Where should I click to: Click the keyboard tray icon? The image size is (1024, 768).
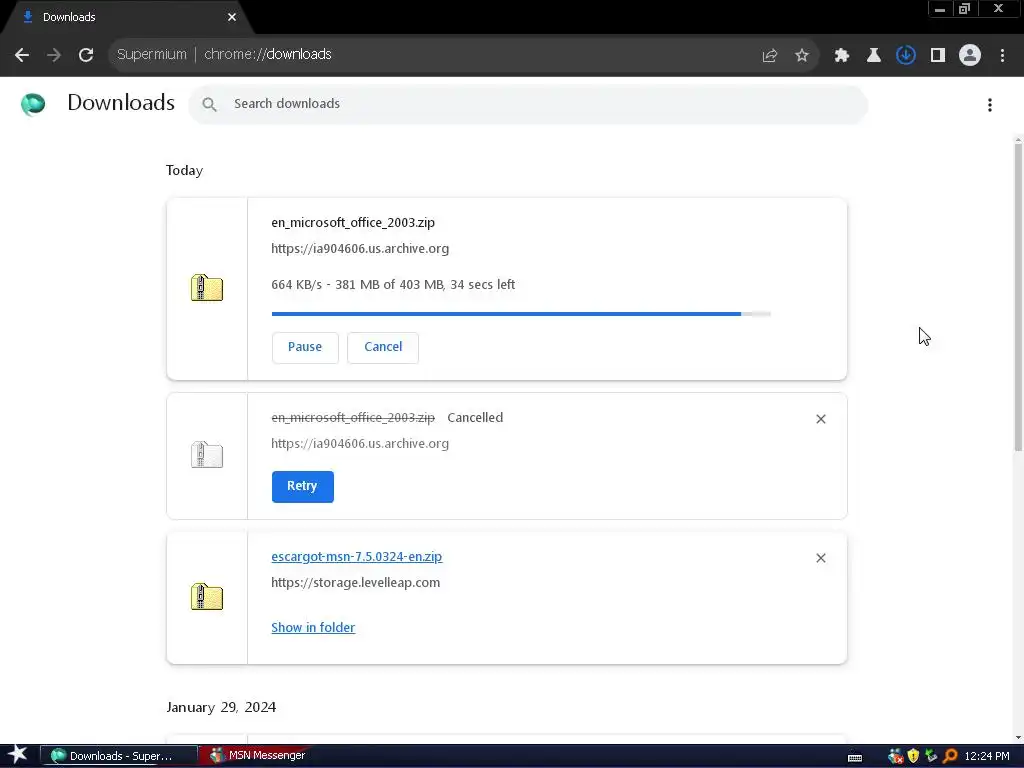(855, 758)
